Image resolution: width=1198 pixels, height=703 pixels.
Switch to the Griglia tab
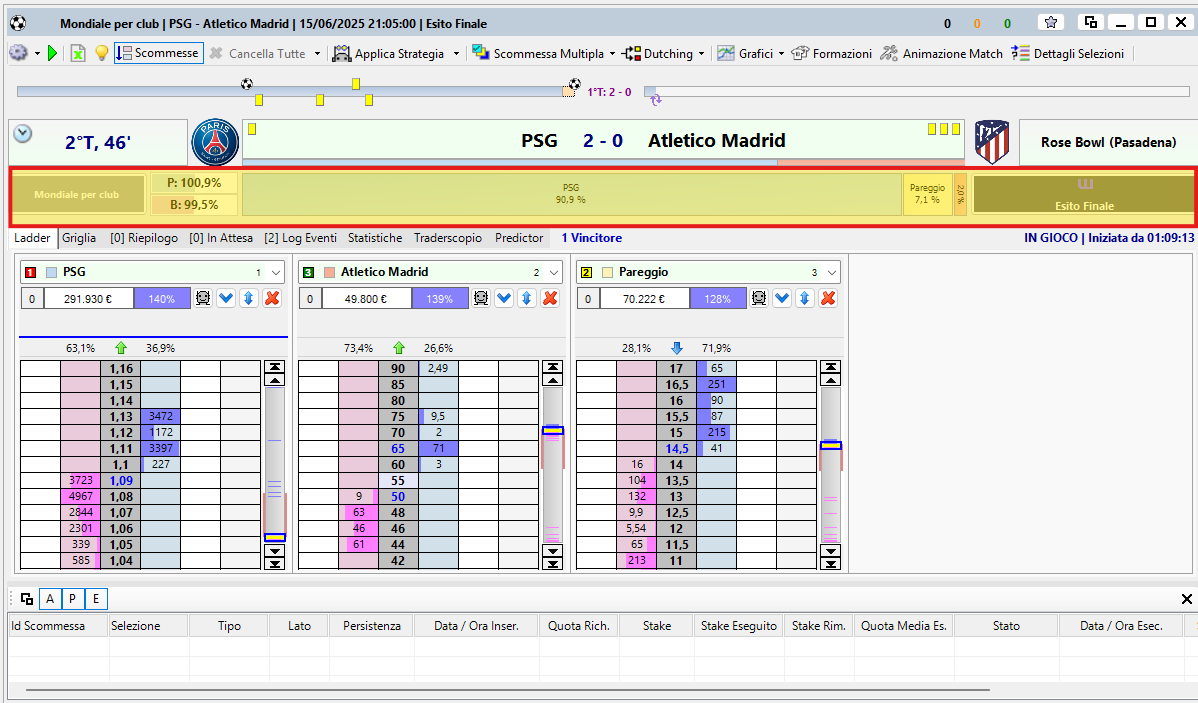[79, 238]
